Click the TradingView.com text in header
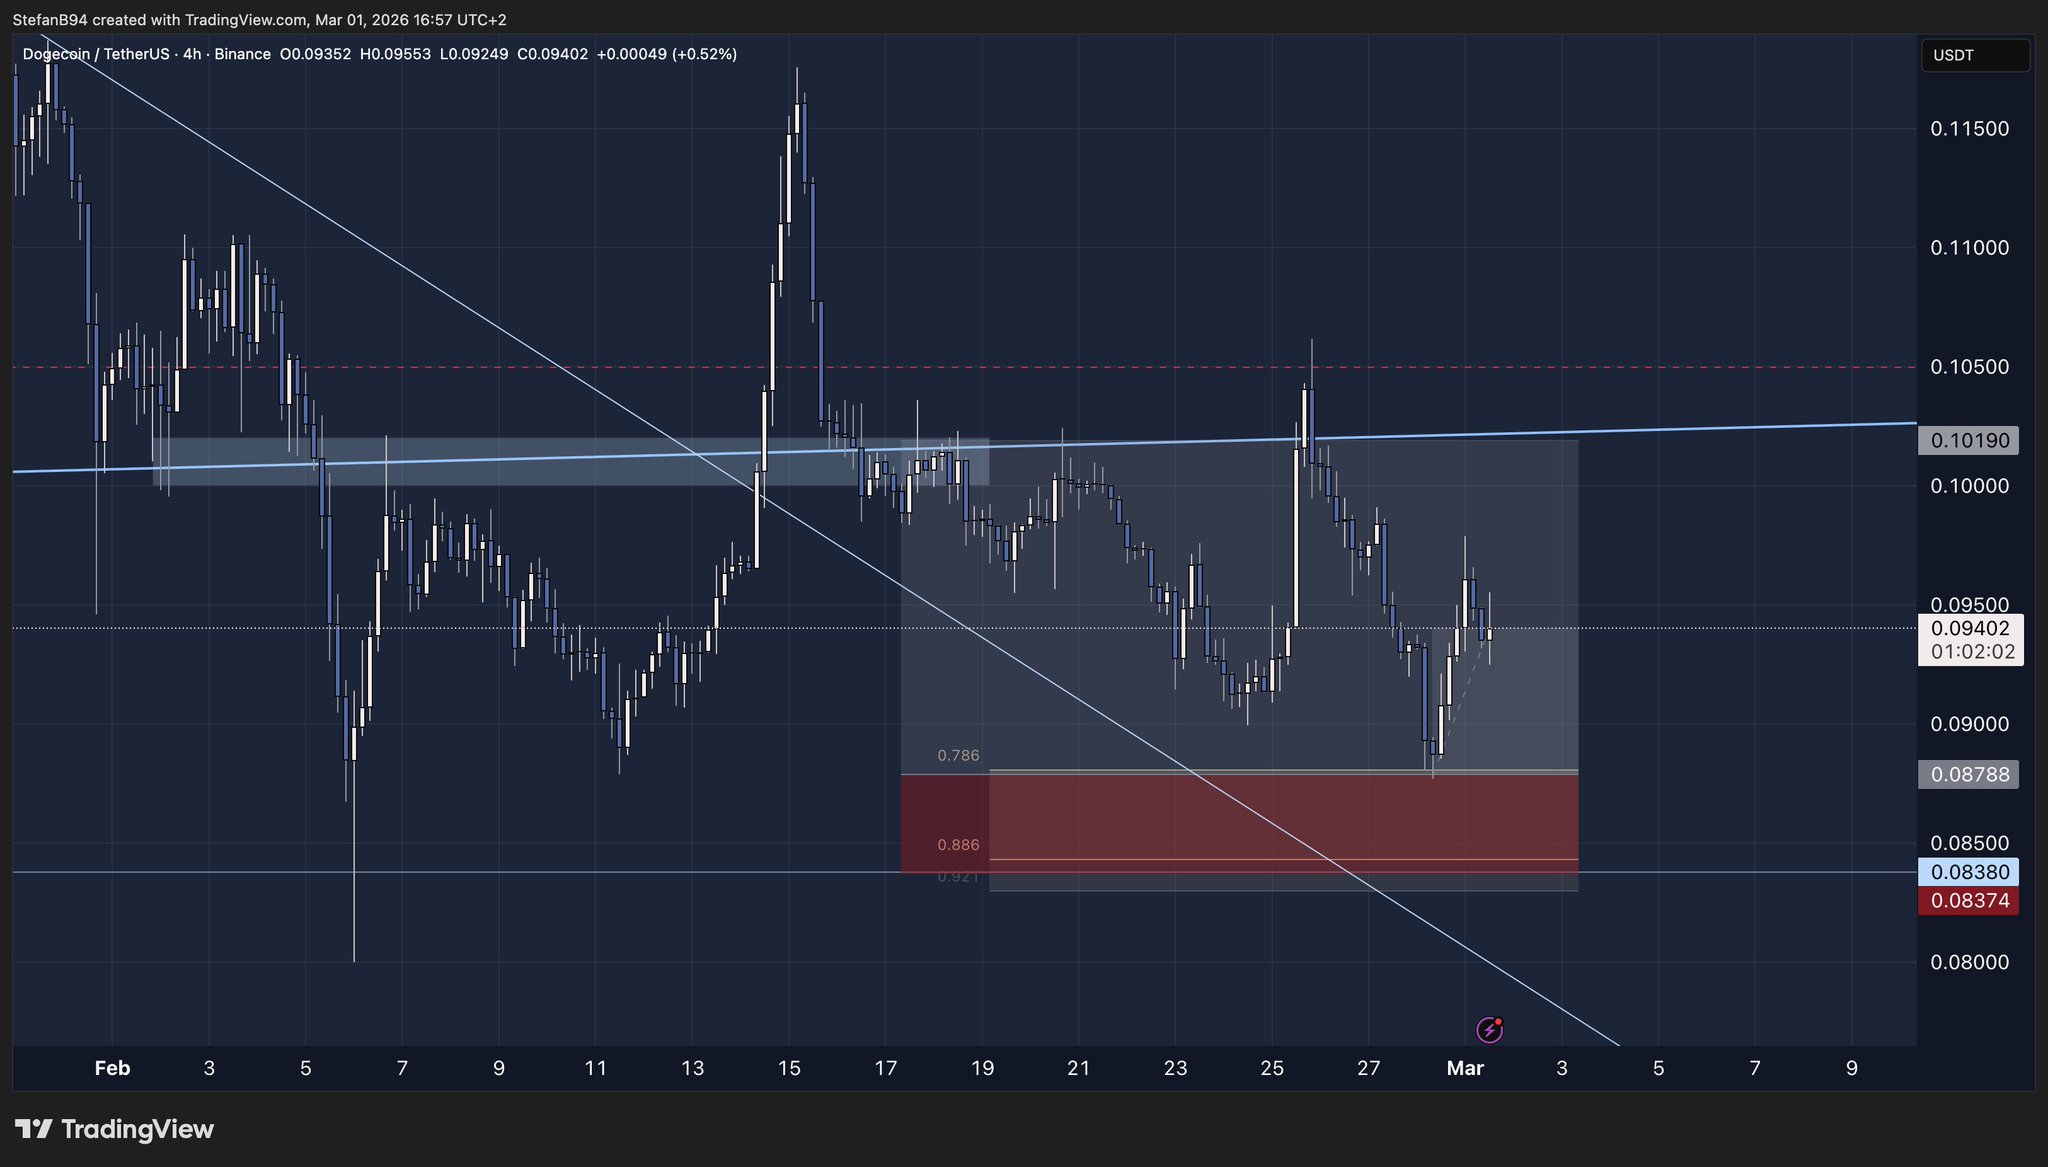The image size is (2048, 1167). click(x=245, y=20)
